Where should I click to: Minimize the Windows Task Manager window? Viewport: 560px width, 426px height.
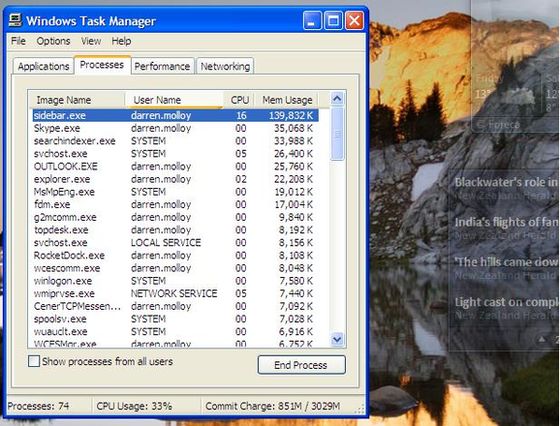312,20
